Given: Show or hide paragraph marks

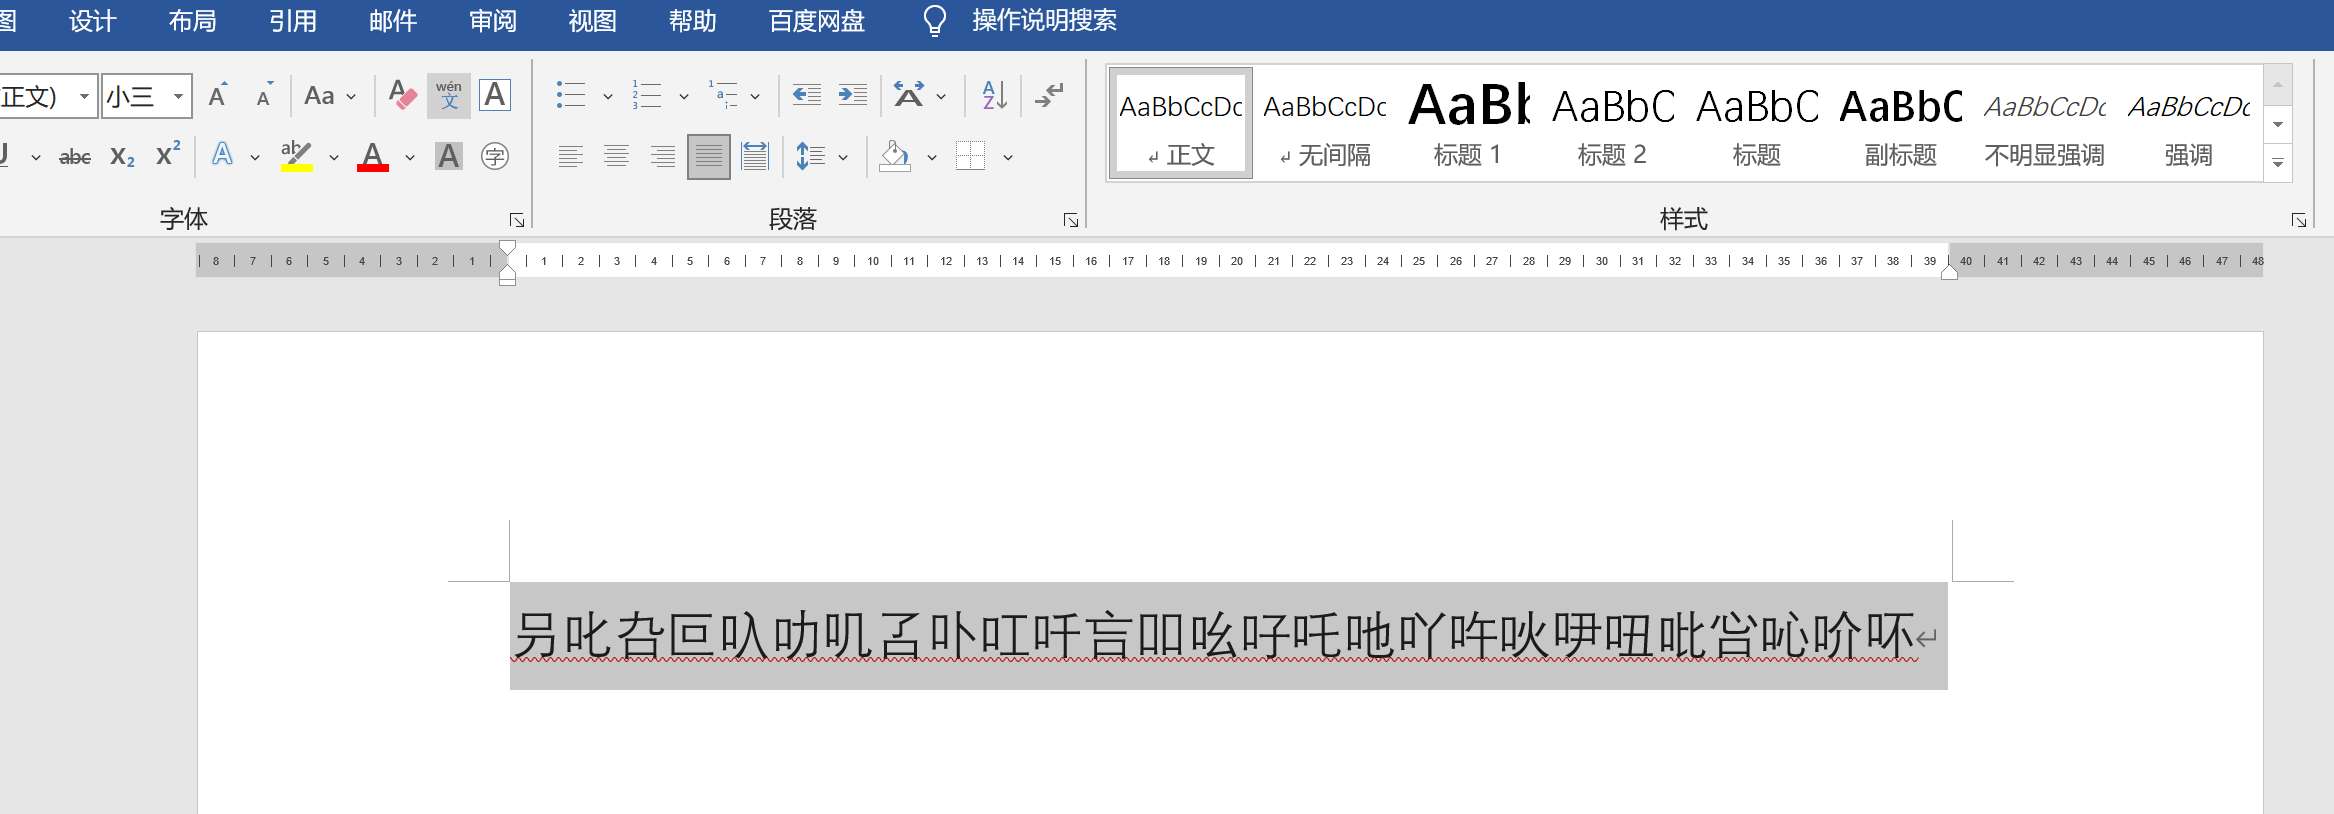Looking at the screenshot, I should coord(1049,96).
